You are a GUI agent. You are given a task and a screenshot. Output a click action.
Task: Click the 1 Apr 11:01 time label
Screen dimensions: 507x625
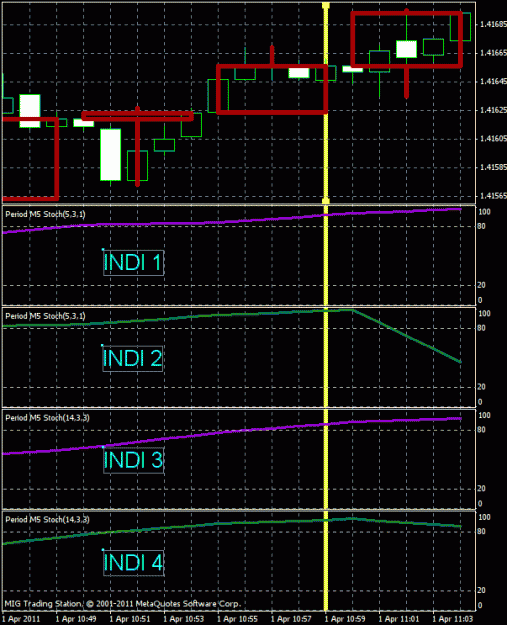coord(399,619)
